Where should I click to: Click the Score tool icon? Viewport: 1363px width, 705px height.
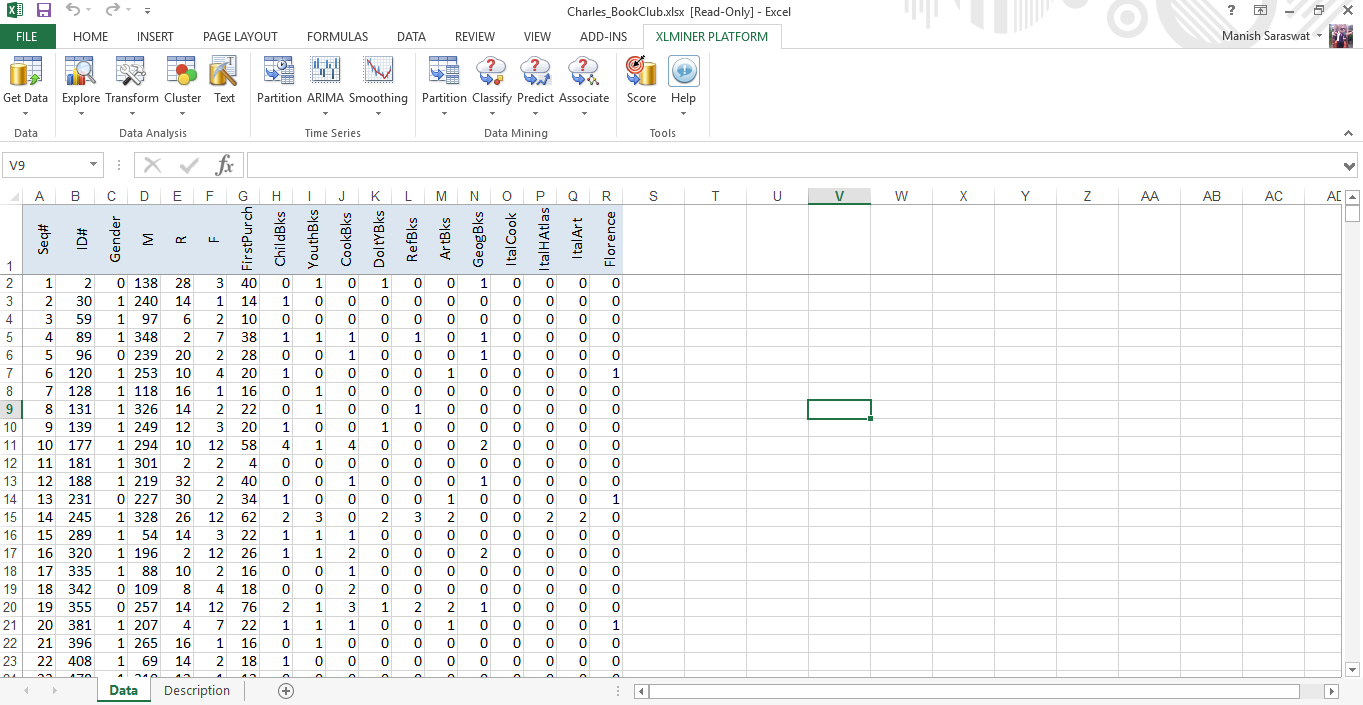pyautogui.click(x=641, y=73)
